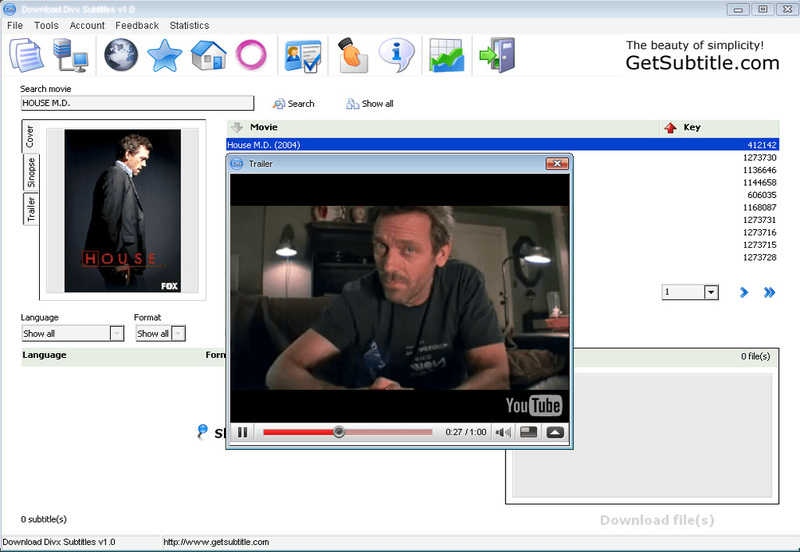
Task: Switch to the Sinopse tab
Action: click(31, 172)
